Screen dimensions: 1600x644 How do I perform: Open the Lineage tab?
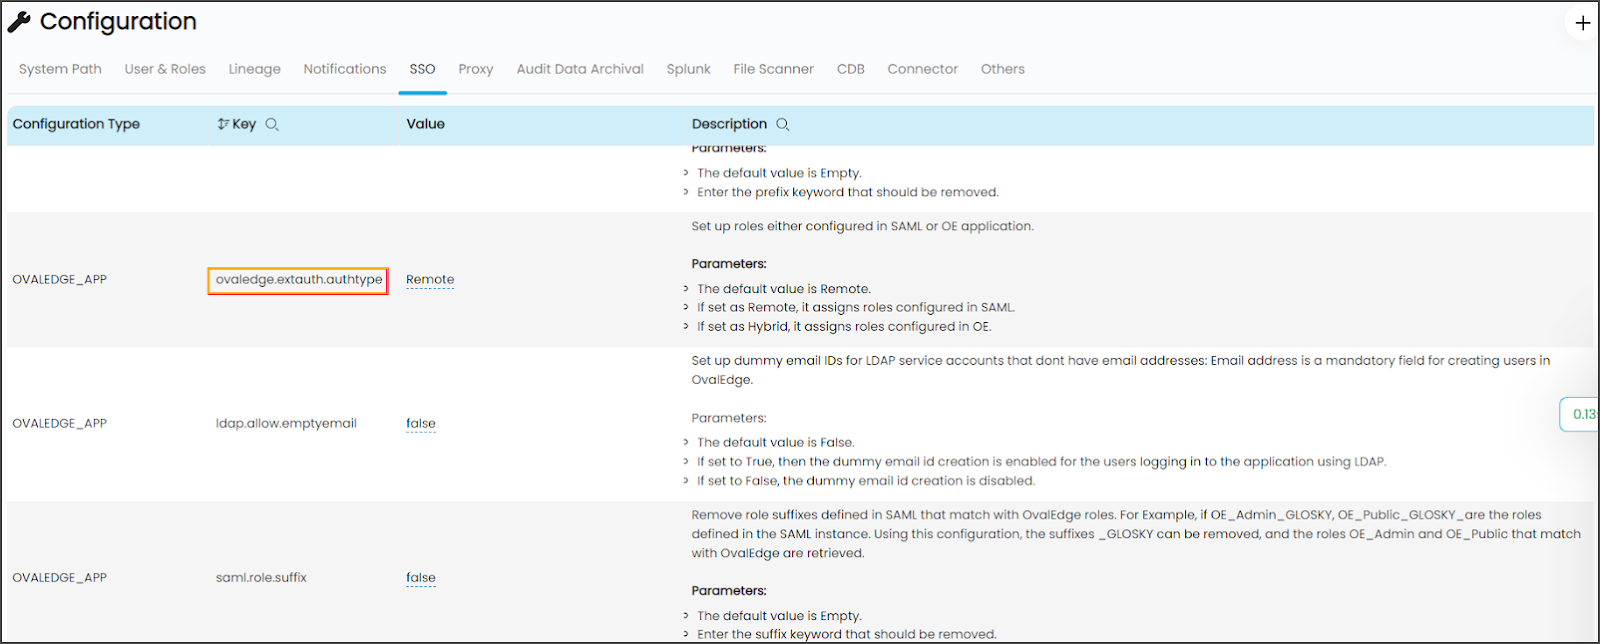point(254,69)
